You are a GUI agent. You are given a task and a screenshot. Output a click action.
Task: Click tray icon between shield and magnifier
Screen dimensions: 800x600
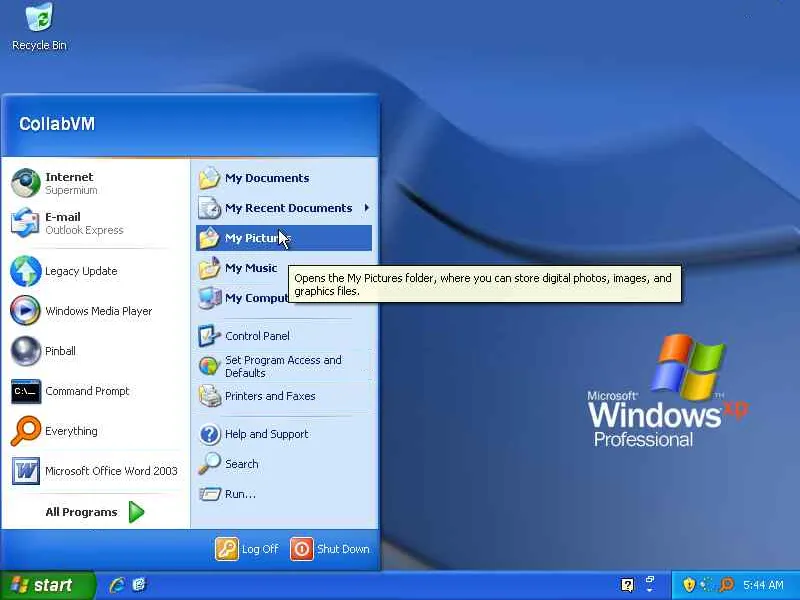(x=707, y=585)
